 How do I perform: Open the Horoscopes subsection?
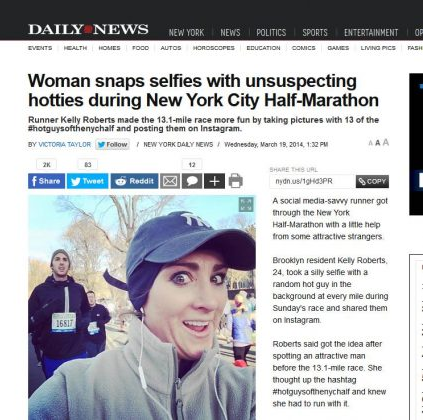214,48
